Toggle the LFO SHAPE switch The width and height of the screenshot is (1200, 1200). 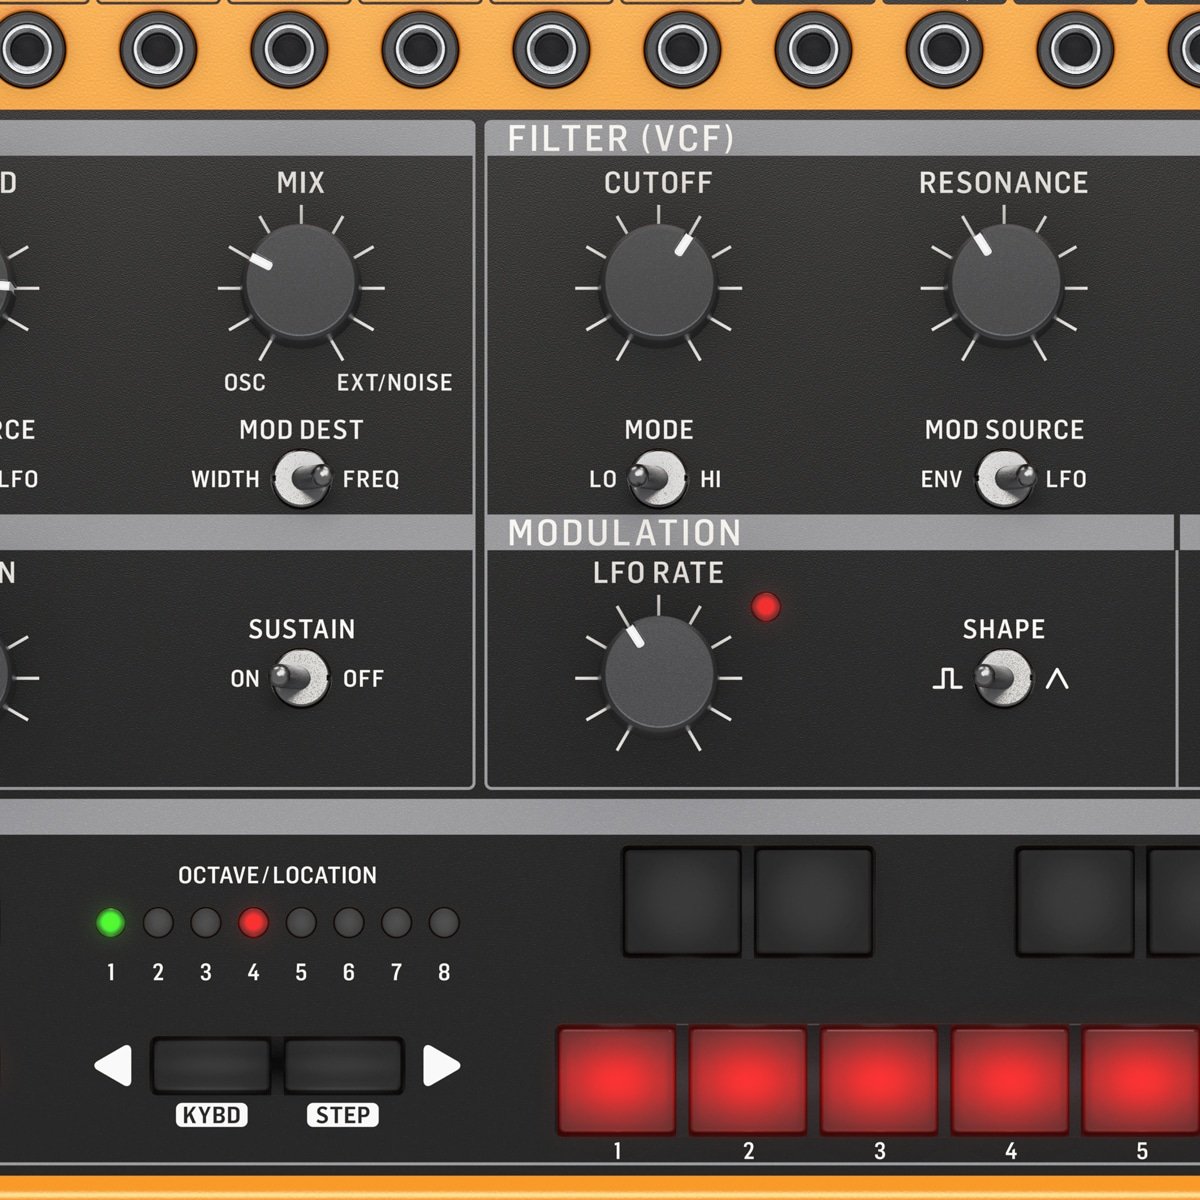coord(1002,678)
